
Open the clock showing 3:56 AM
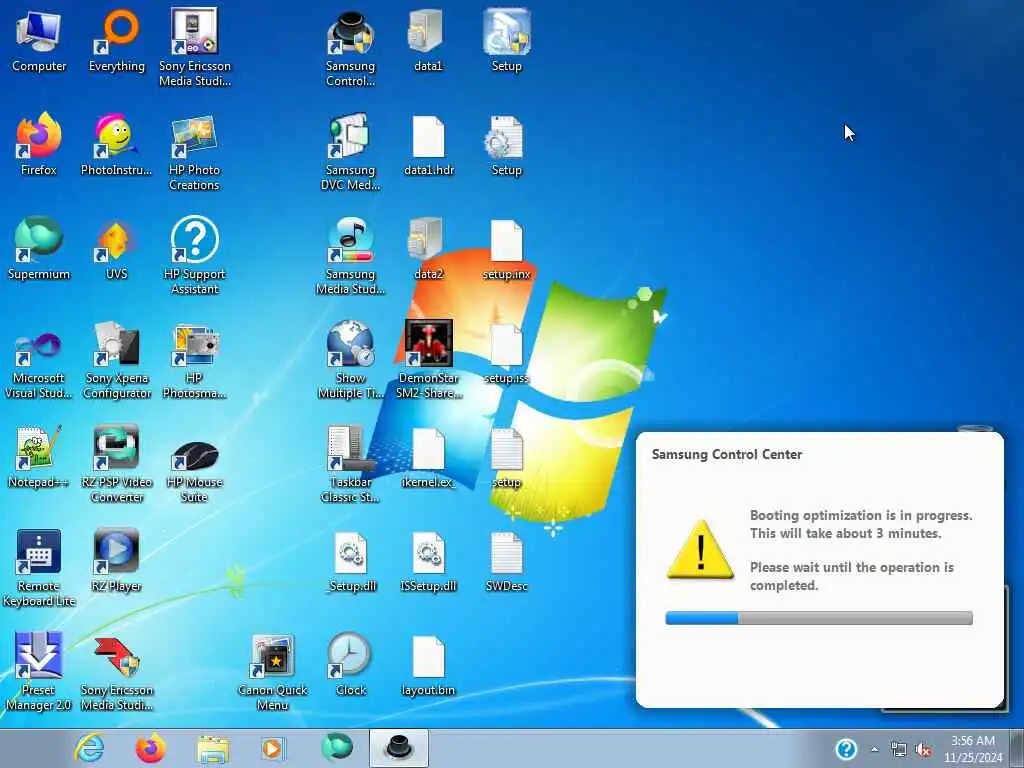coord(972,749)
